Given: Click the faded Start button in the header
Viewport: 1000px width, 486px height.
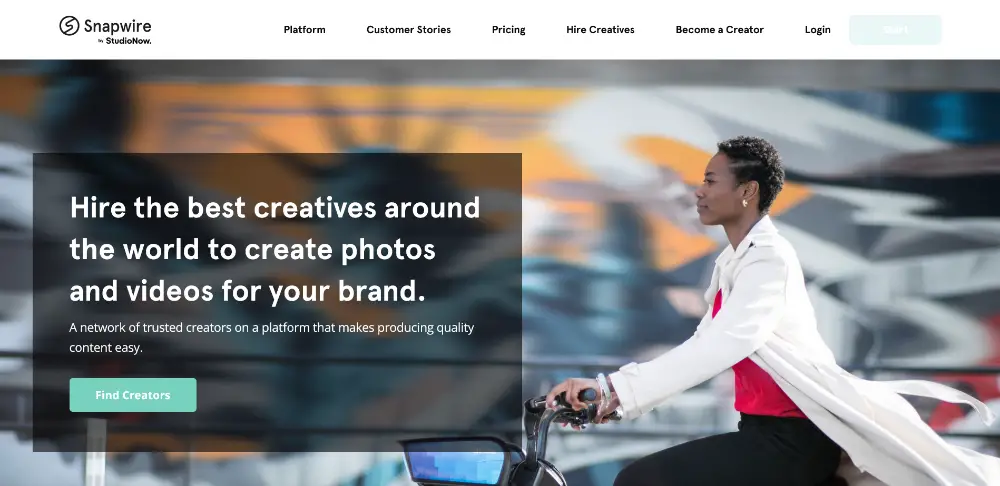Looking at the screenshot, I should coord(895,29).
